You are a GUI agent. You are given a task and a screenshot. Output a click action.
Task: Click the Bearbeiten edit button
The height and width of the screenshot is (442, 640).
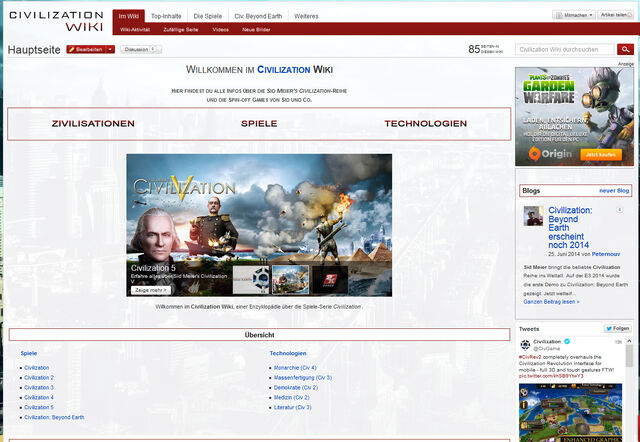(86, 49)
